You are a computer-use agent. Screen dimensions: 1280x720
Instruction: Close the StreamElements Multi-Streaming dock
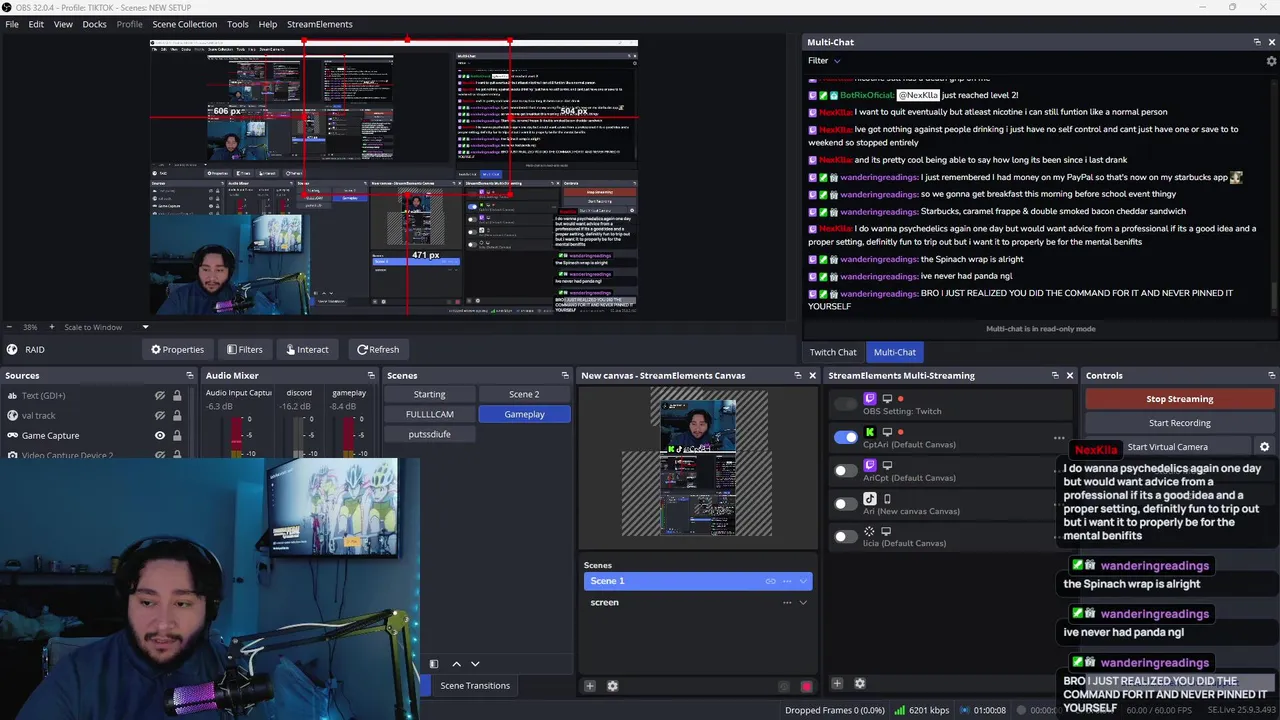click(x=1069, y=376)
